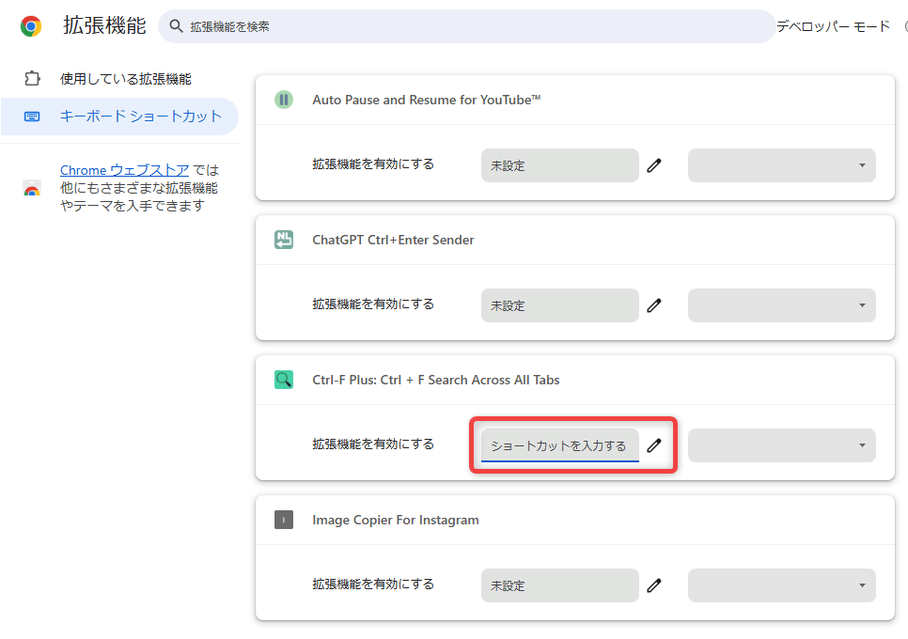
Task: Click the Image Copier For Instagram icon
Action: [x=284, y=520]
